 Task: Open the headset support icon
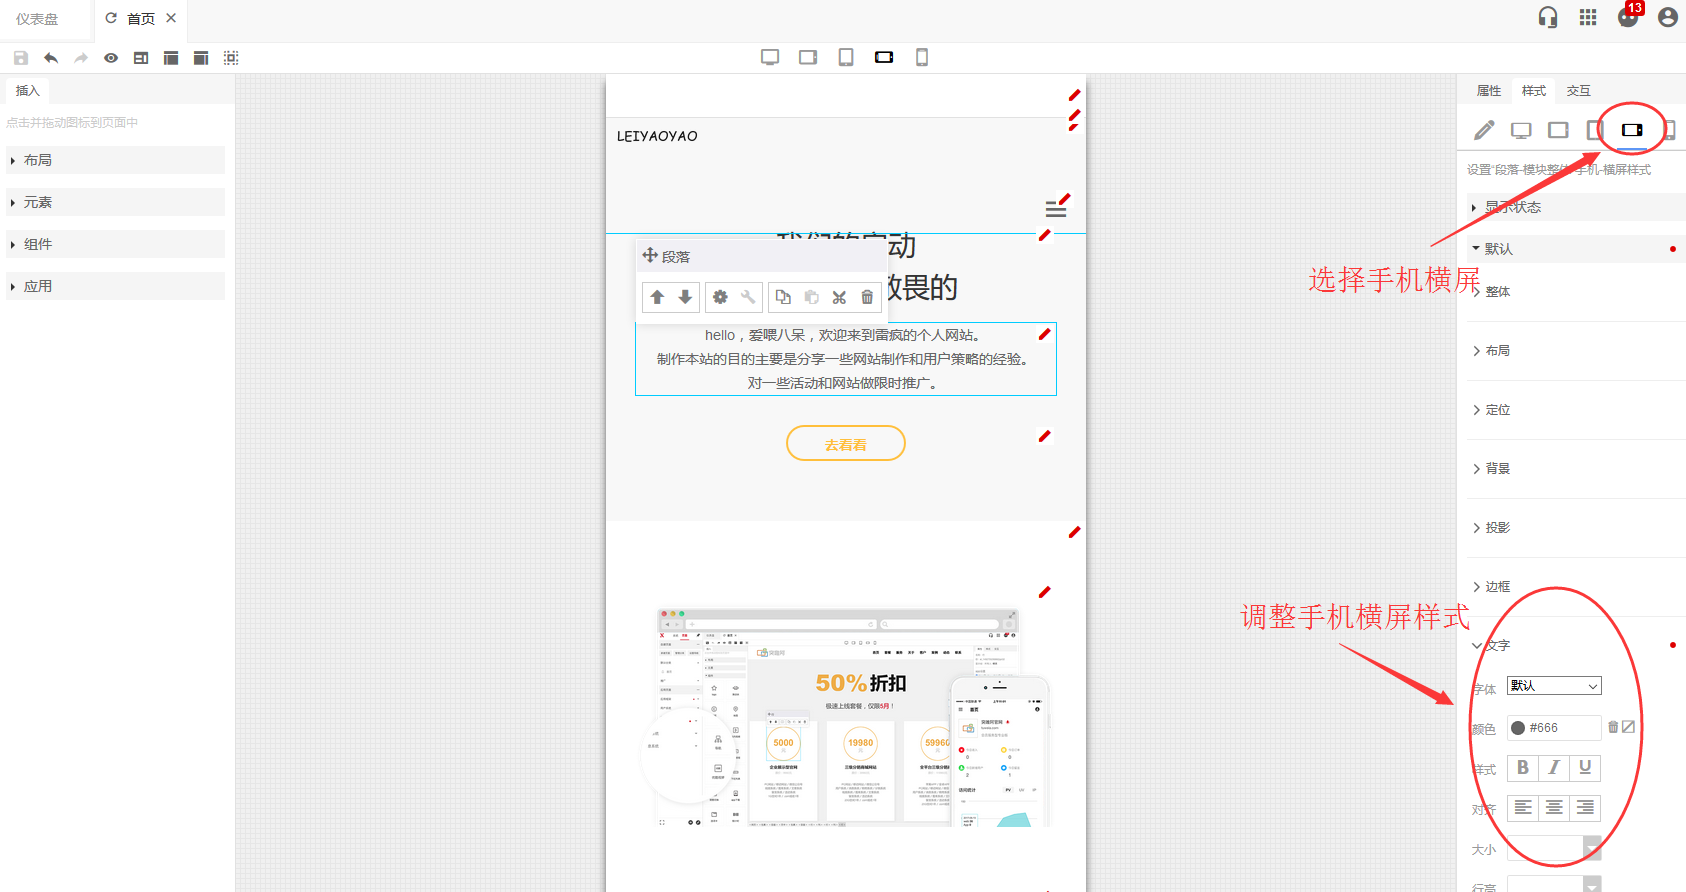coord(1547,17)
